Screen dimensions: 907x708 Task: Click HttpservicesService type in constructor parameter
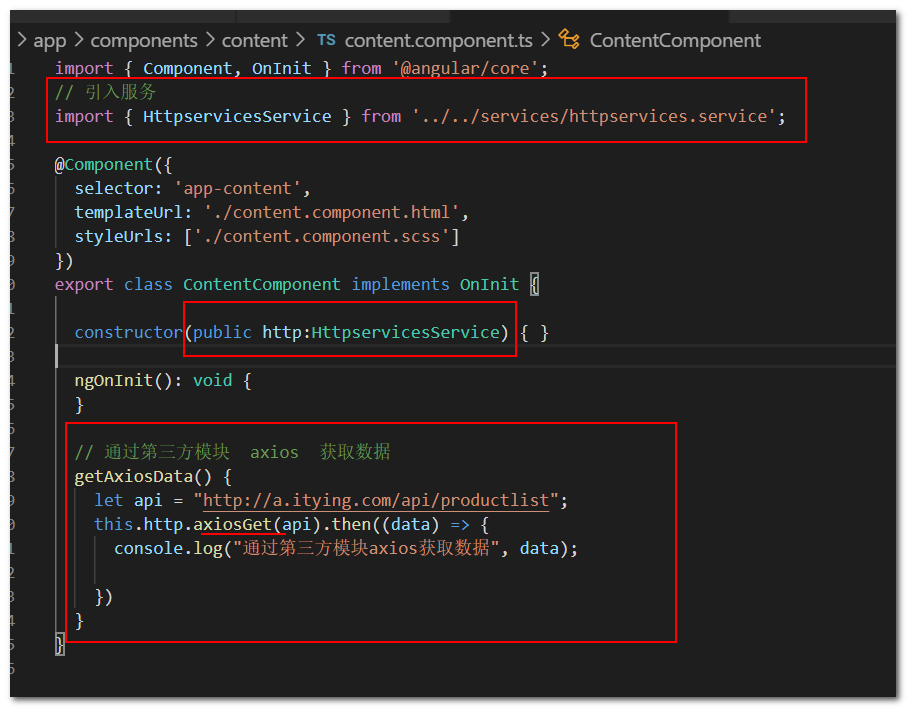click(405, 333)
